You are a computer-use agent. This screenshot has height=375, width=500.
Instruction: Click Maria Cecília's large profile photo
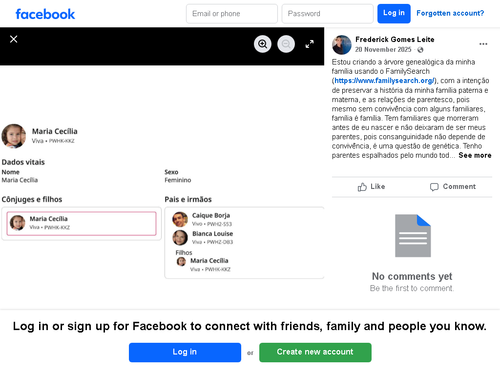click(x=14, y=136)
